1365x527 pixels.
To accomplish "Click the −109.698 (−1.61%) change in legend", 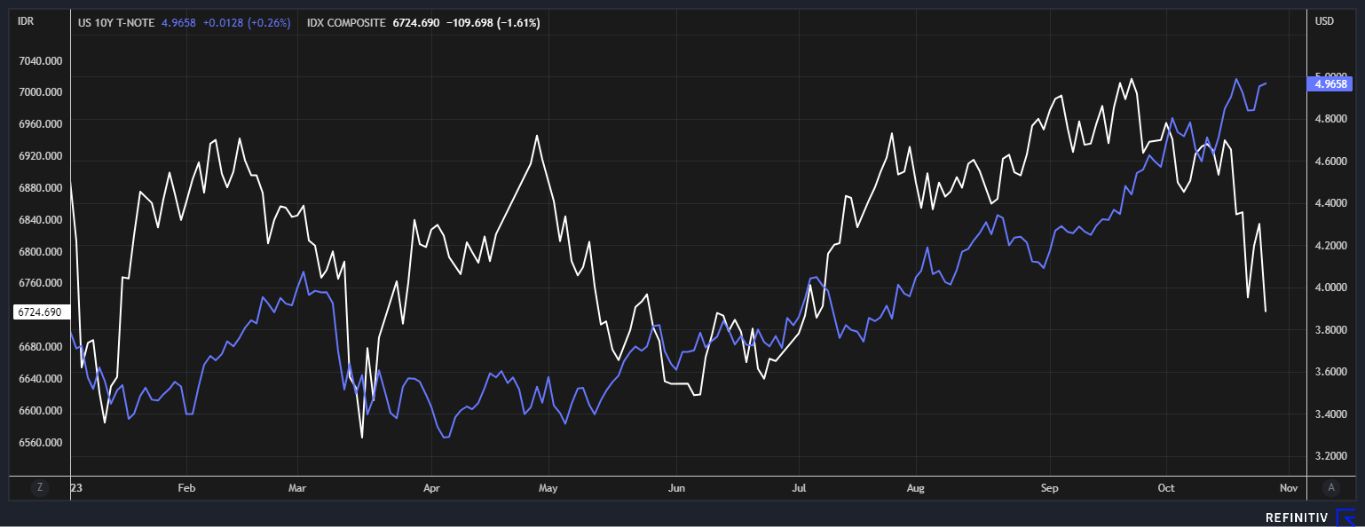I will click(x=494, y=22).
